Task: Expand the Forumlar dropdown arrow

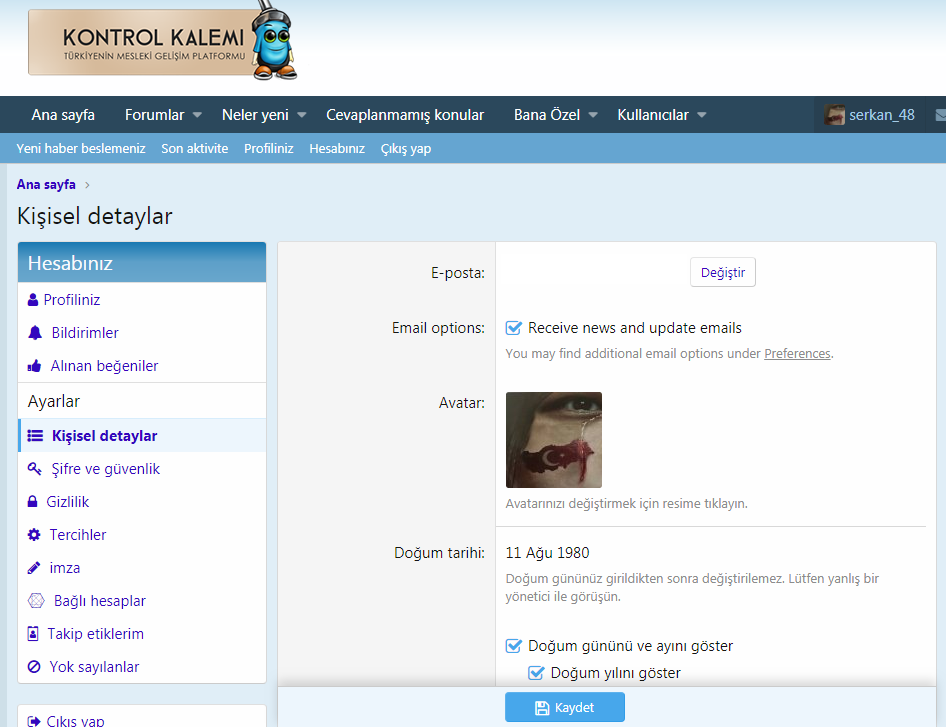Action: tap(197, 115)
